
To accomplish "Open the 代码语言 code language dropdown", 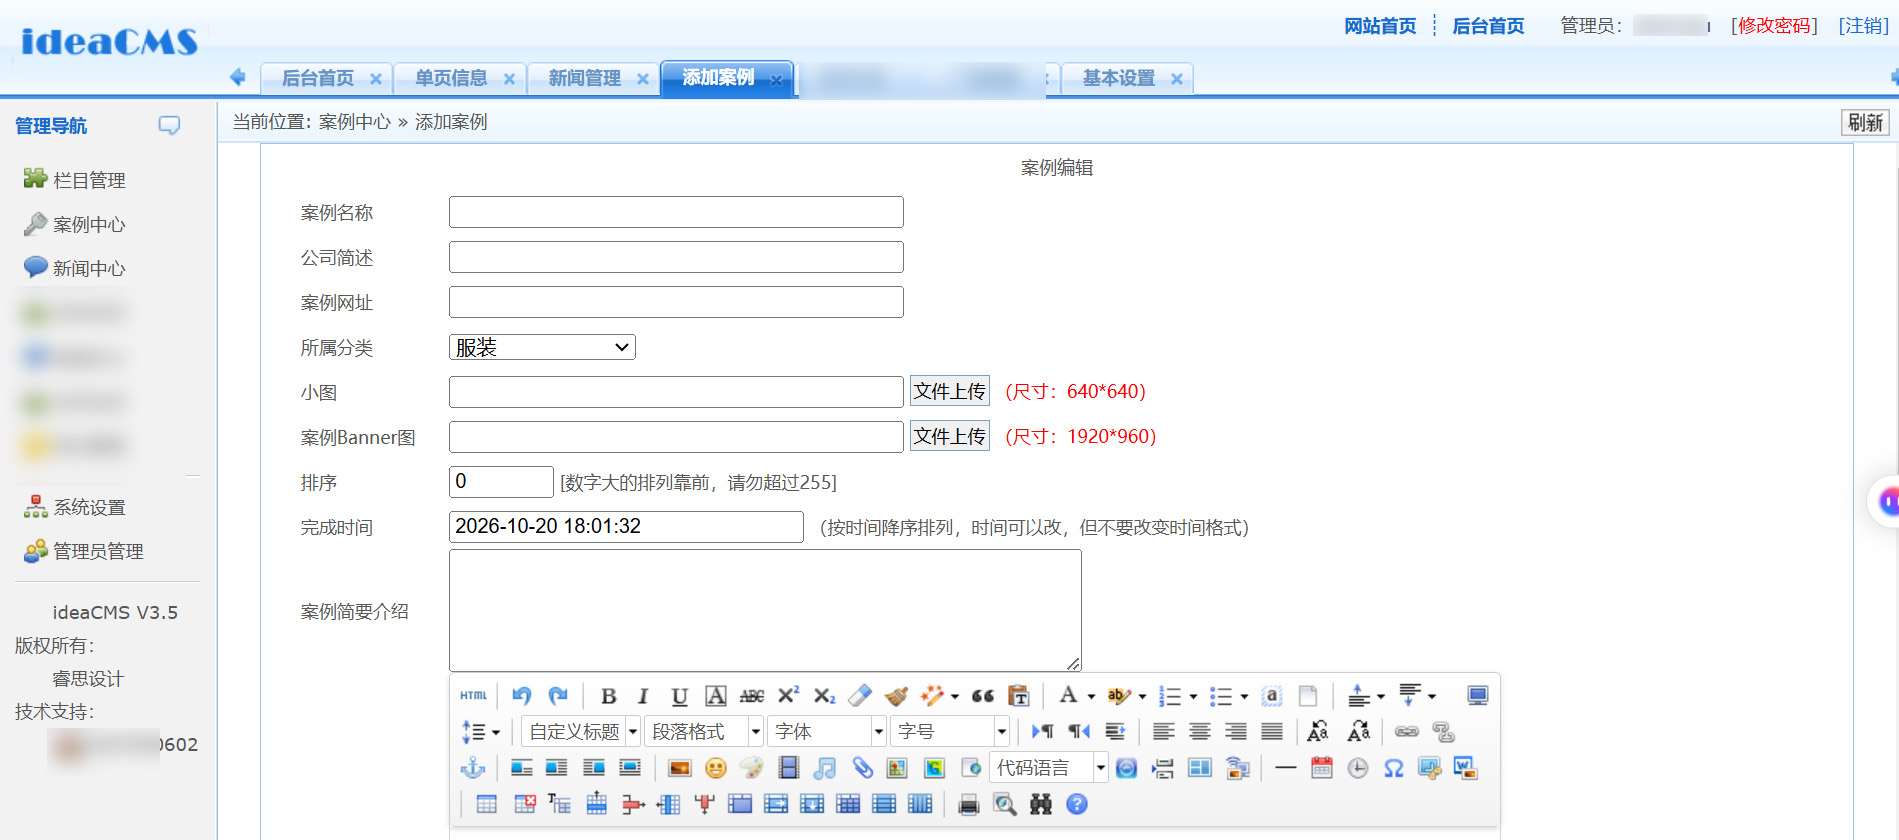I will [x=1049, y=768].
